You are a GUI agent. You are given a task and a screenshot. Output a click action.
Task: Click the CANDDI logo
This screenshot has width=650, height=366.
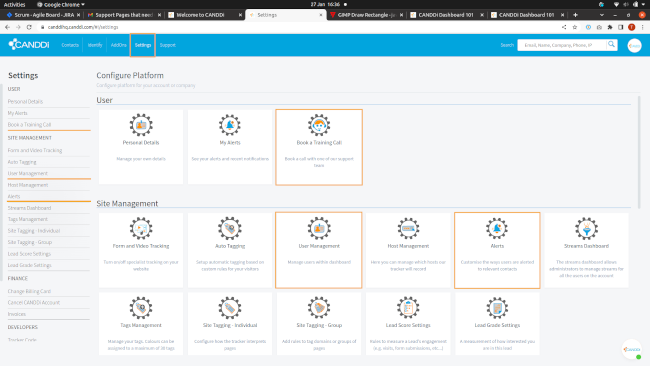point(29,44)
